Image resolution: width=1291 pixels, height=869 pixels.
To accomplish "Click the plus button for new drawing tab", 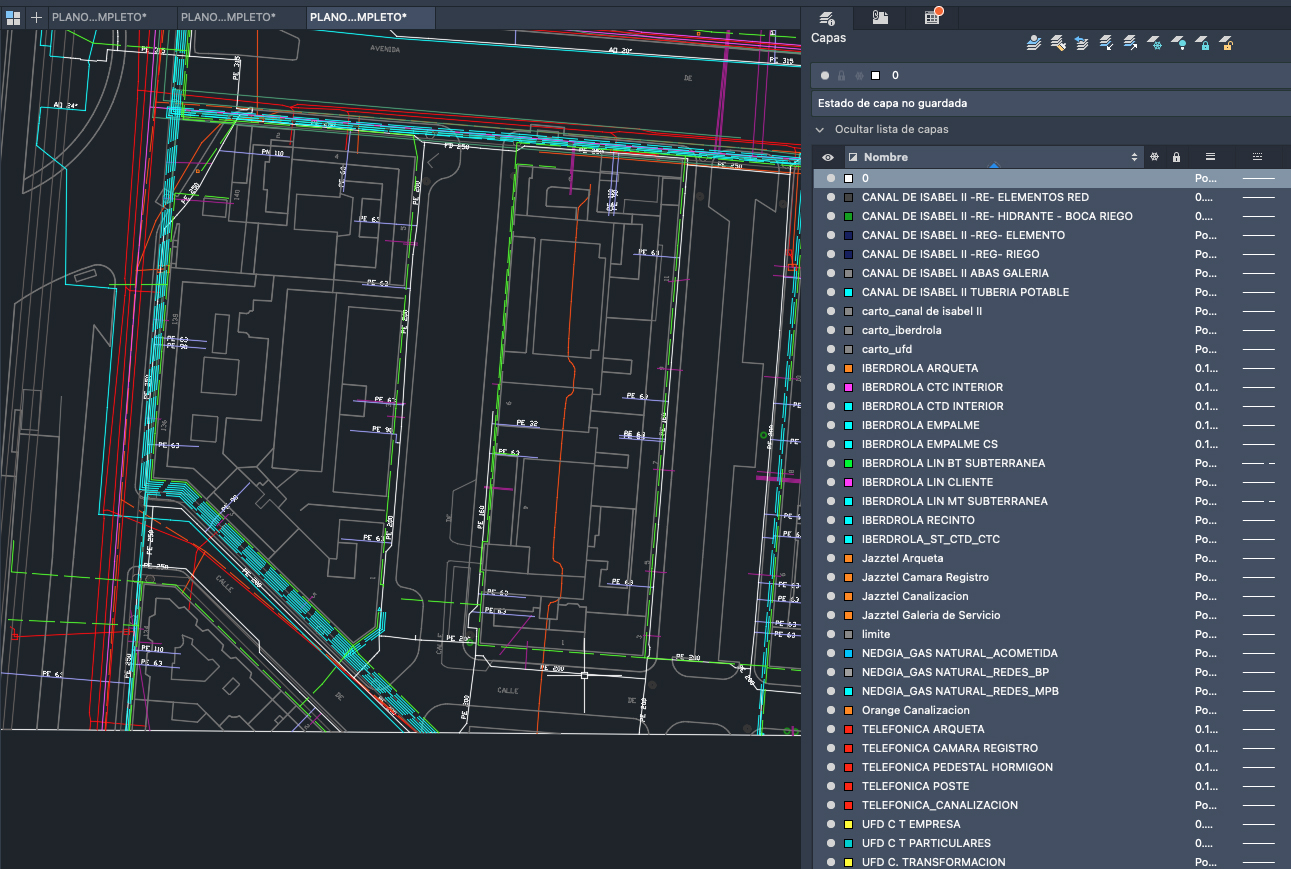I will coord(37,17).
